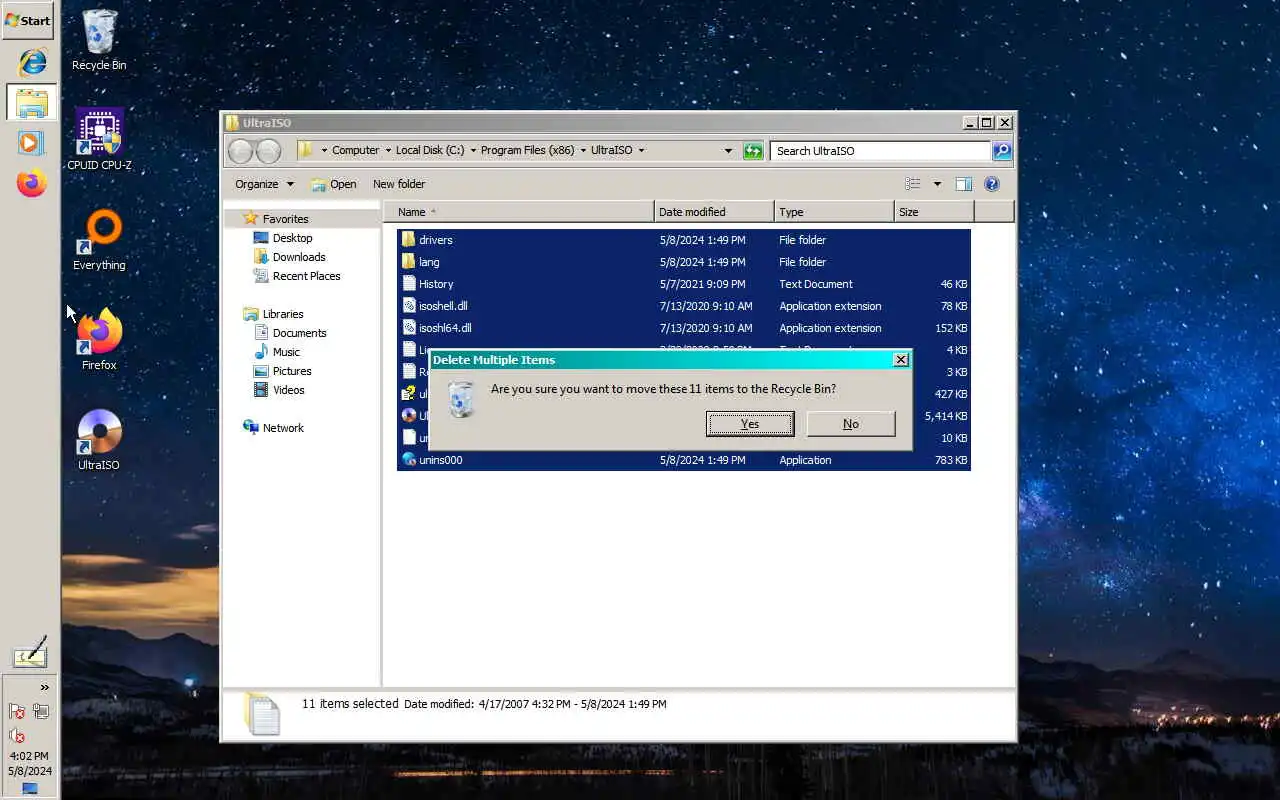Sort files by Date modified column
This screenshot has width=1280, height=800.
click(714, 212)
